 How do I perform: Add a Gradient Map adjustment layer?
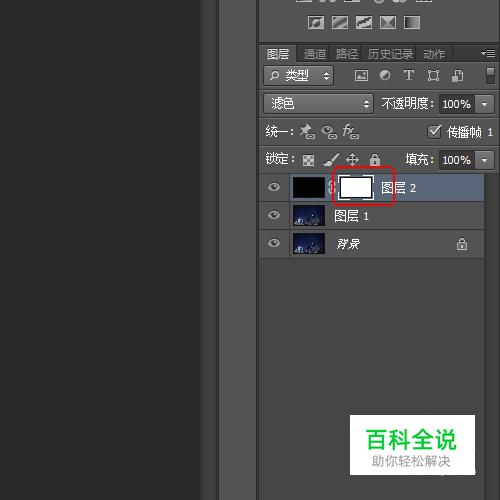[x=412, y=23]
